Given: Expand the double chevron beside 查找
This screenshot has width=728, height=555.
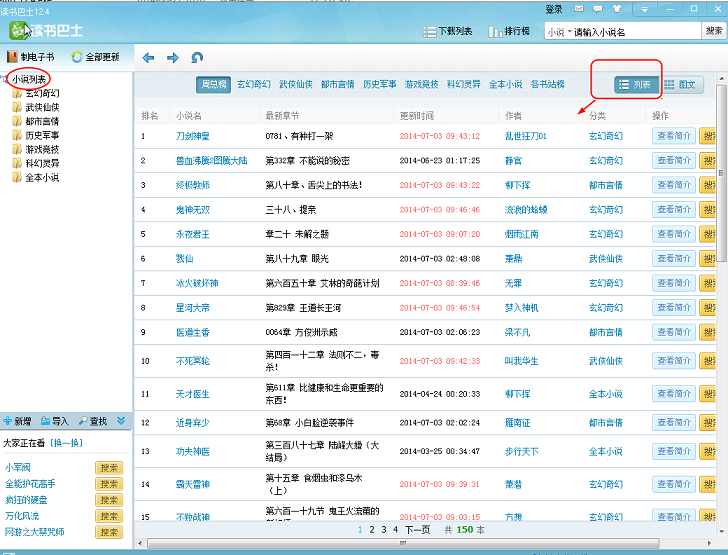Looking at the screenshot, I should click(121, 421).
